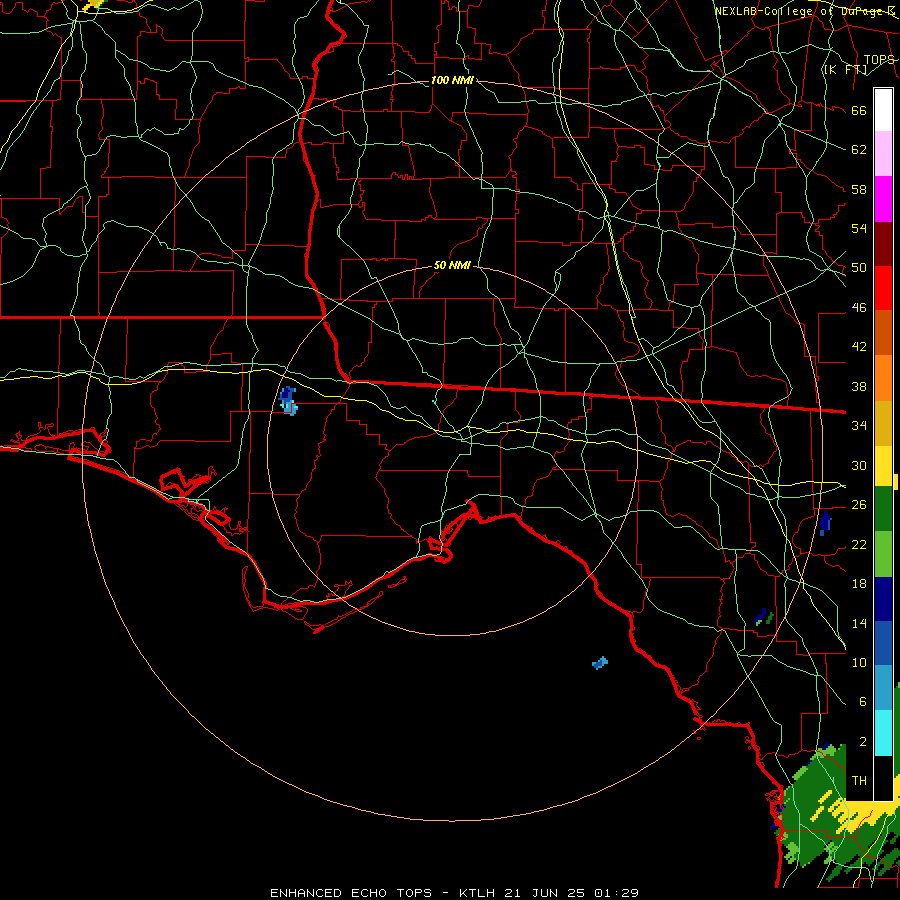
Task: Click the "46" scale value
Action: tap(859, 308)
